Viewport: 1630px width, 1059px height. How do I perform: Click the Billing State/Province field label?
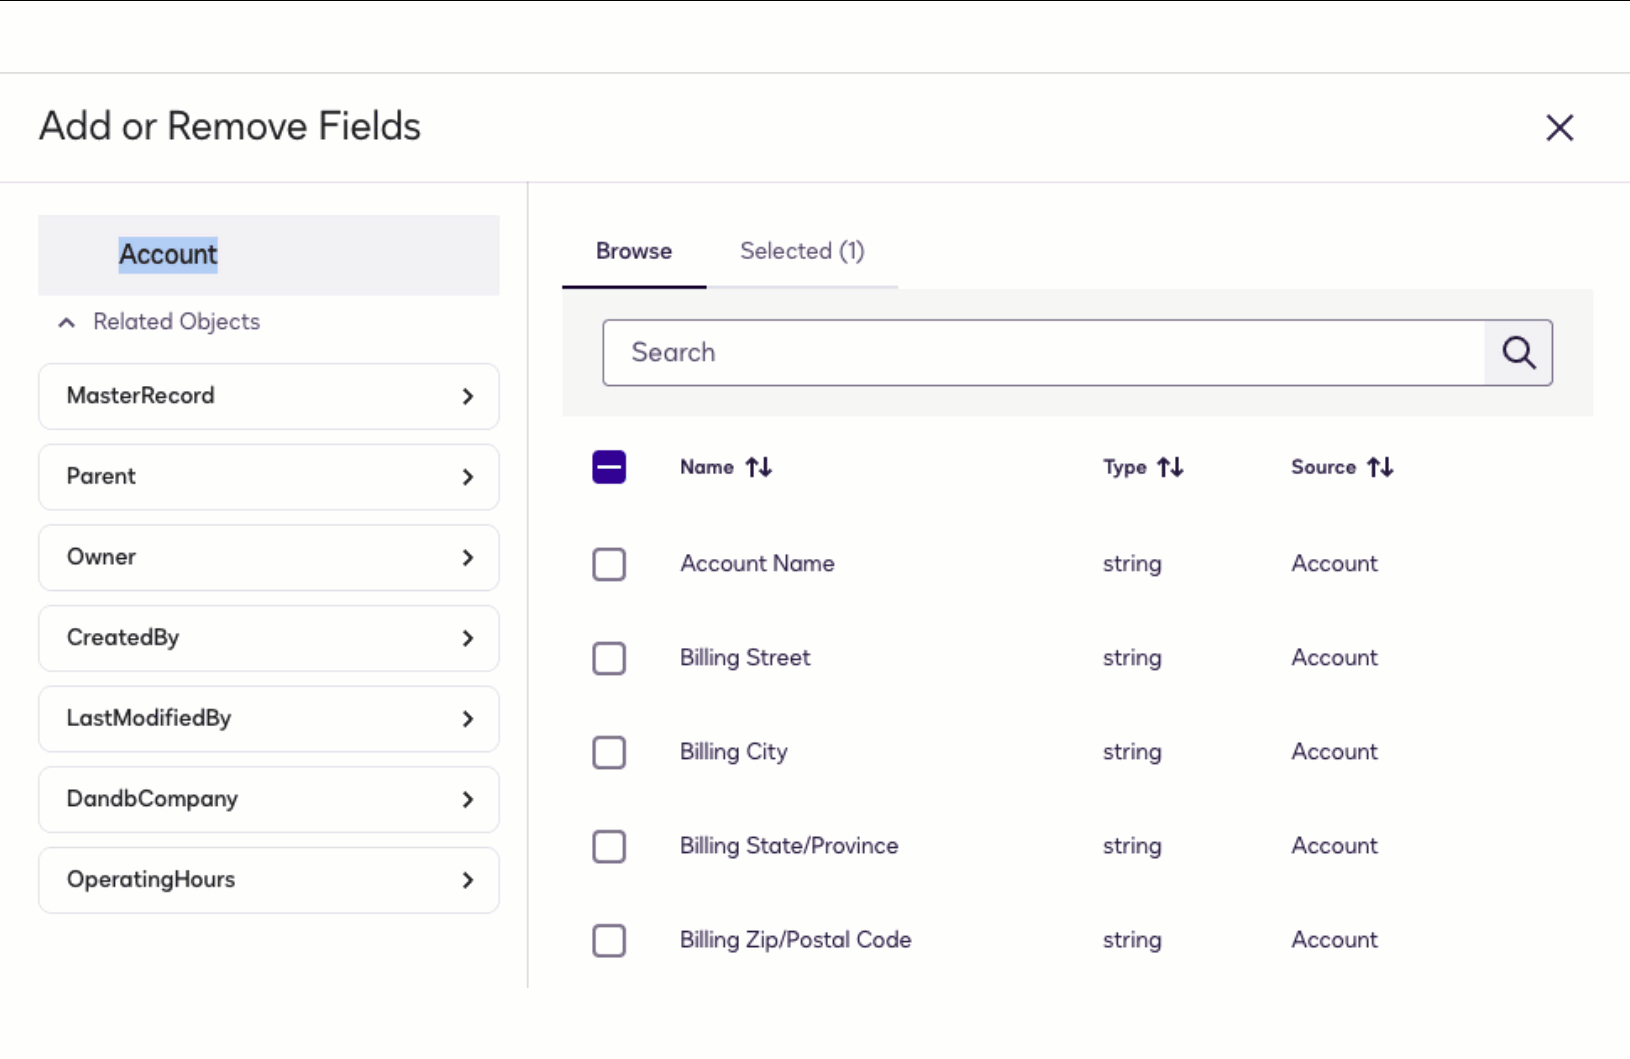click(789, 846)
